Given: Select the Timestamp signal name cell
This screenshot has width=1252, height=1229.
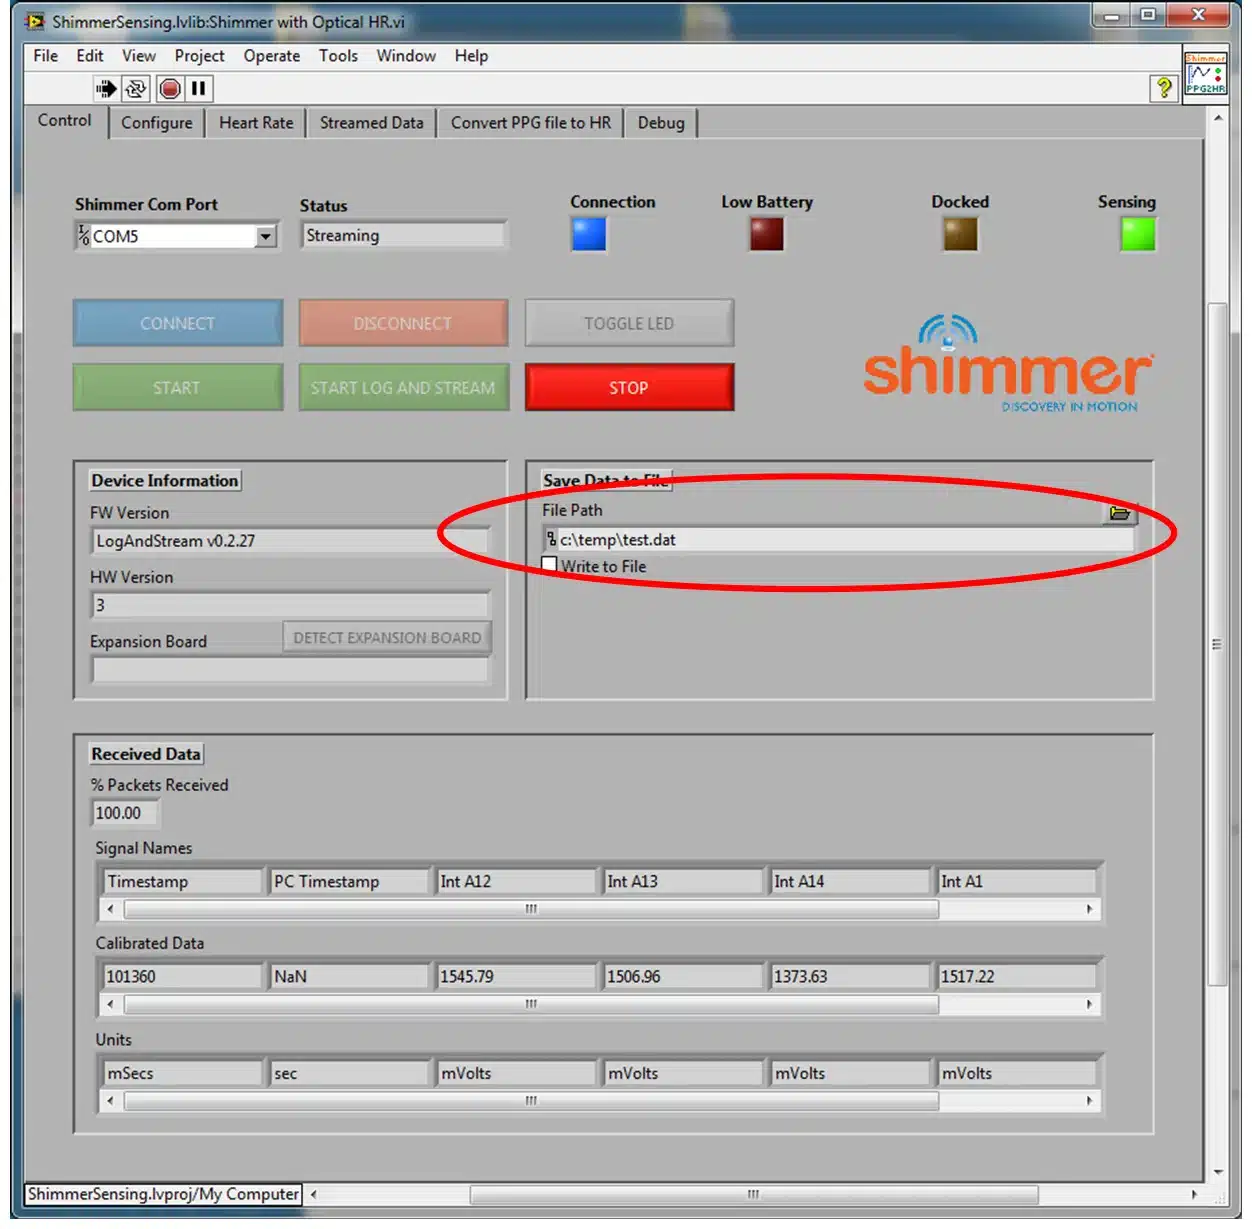Looking at the screenshot, I should (182, 881).
